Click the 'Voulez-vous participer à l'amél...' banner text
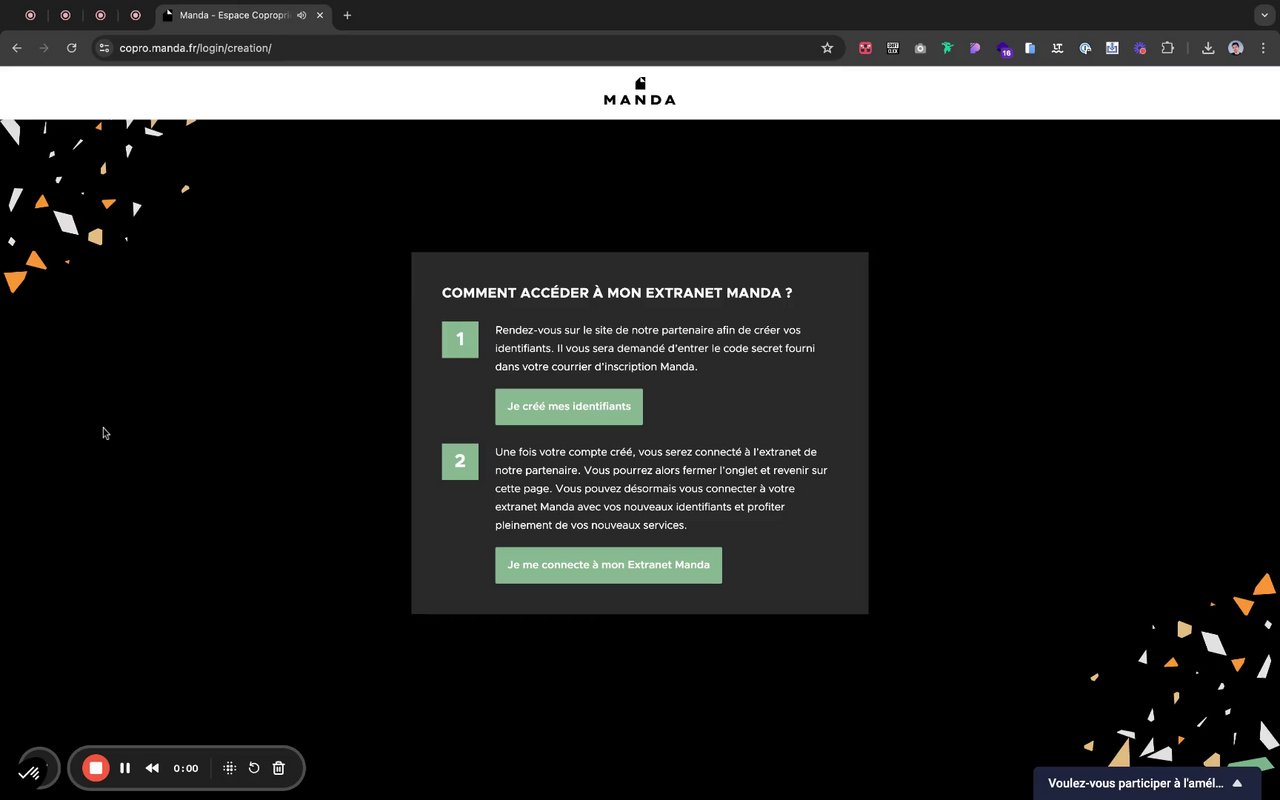The image size is (1280, 800). pyautogui.click(x=1135, y=783)
